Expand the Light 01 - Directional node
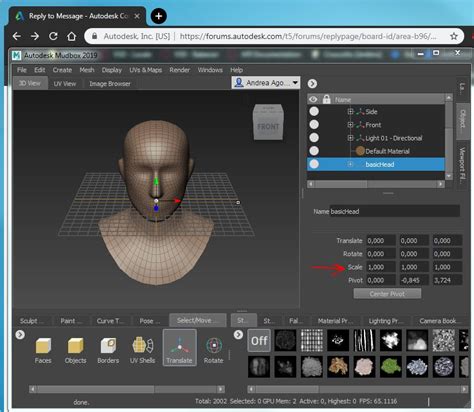 coord(350,138)
